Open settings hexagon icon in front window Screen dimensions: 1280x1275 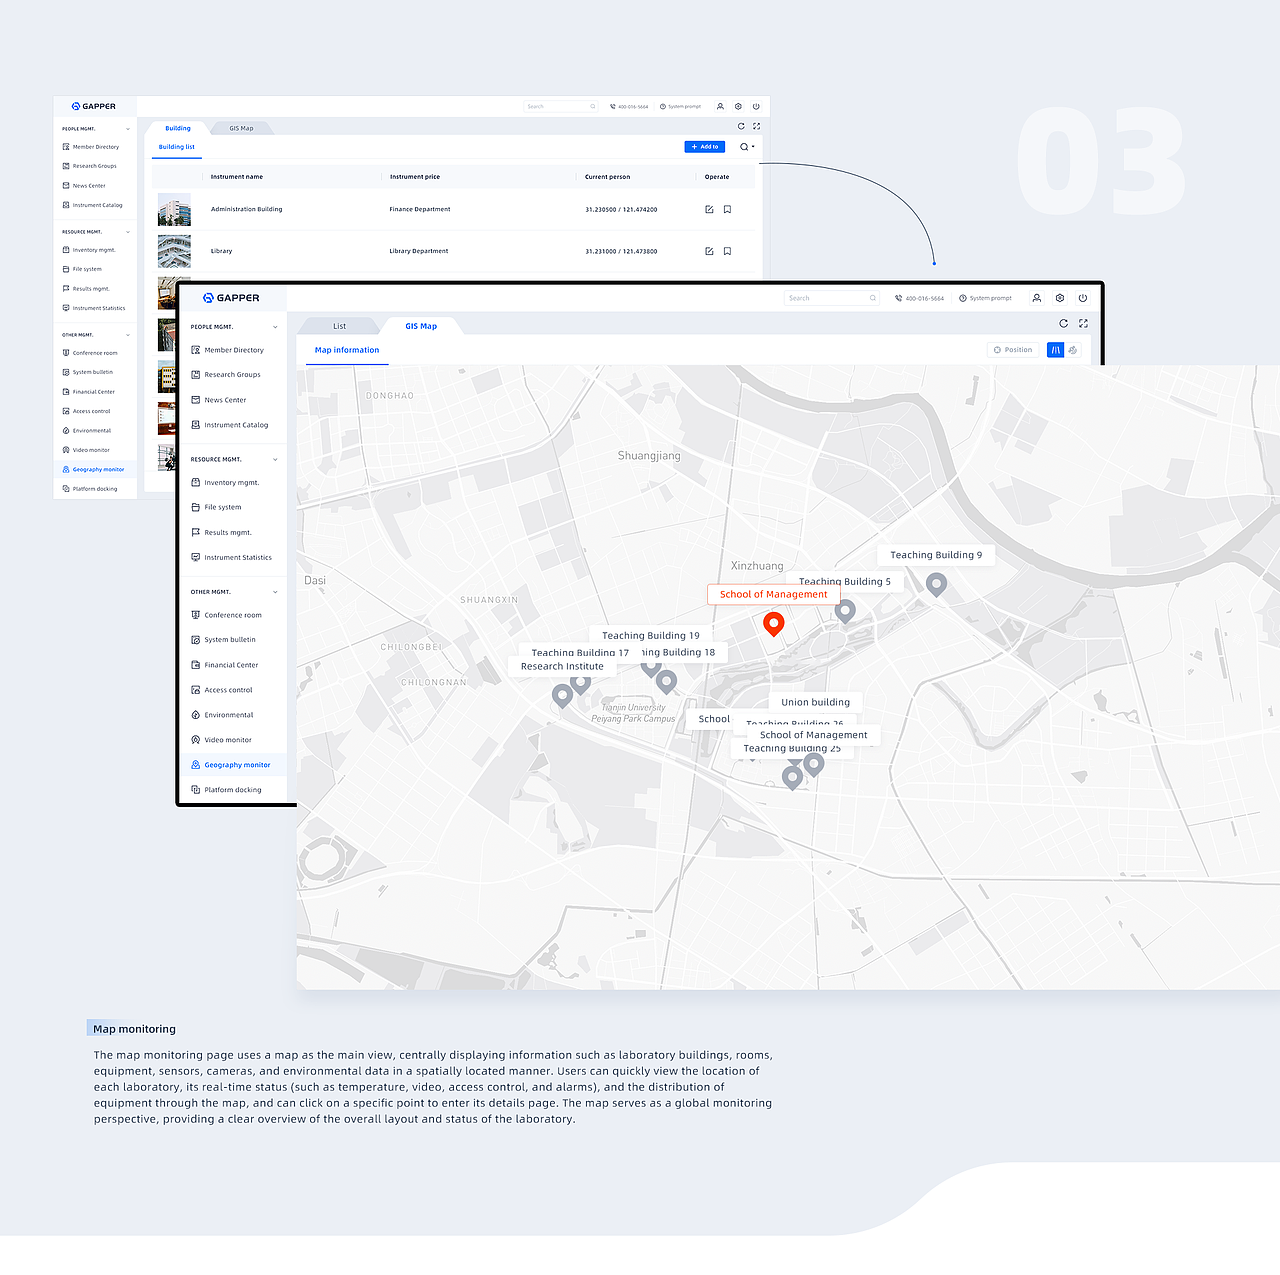1060,298
